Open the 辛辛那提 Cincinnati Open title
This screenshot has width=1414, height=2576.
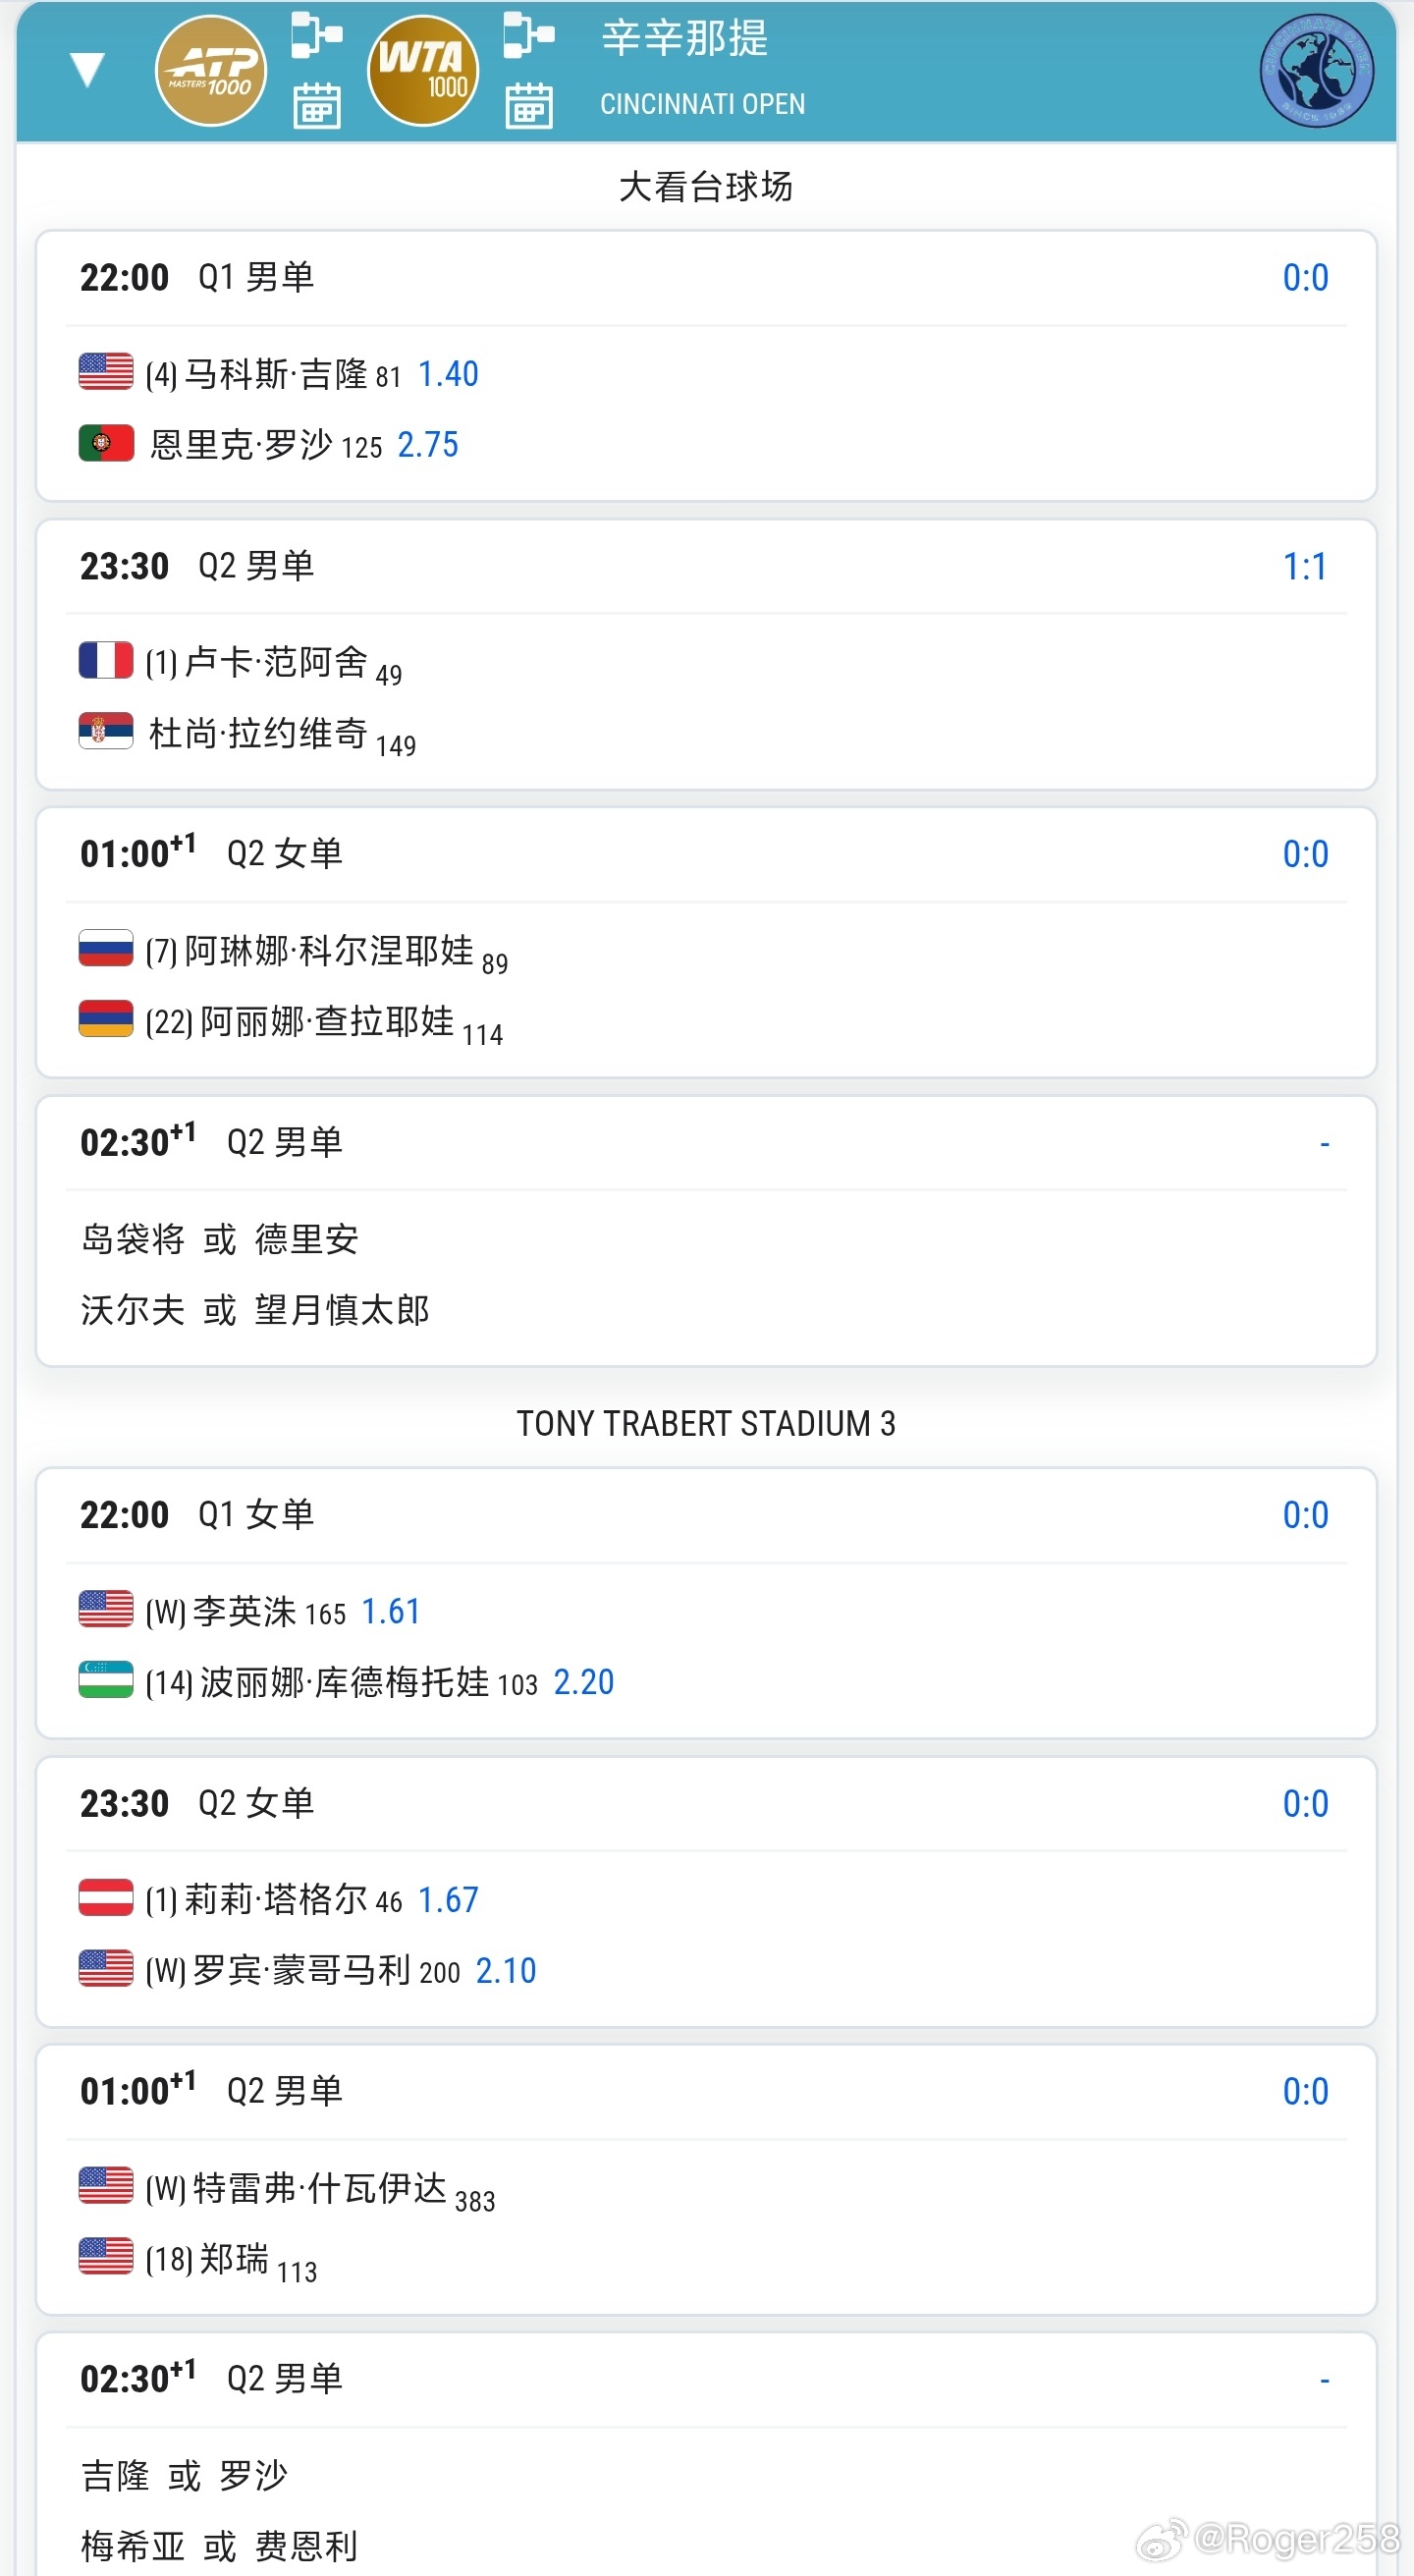(703, 68)
